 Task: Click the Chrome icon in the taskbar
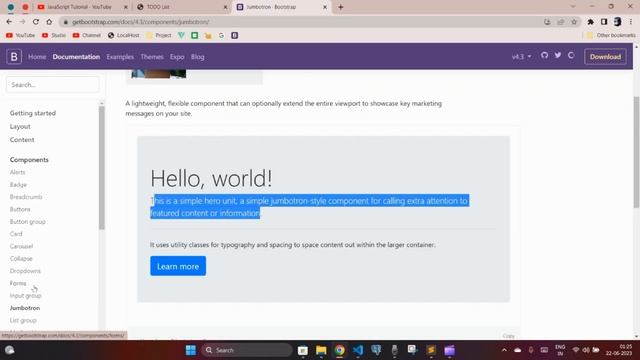pyautogui.click(x=340, y=350)
